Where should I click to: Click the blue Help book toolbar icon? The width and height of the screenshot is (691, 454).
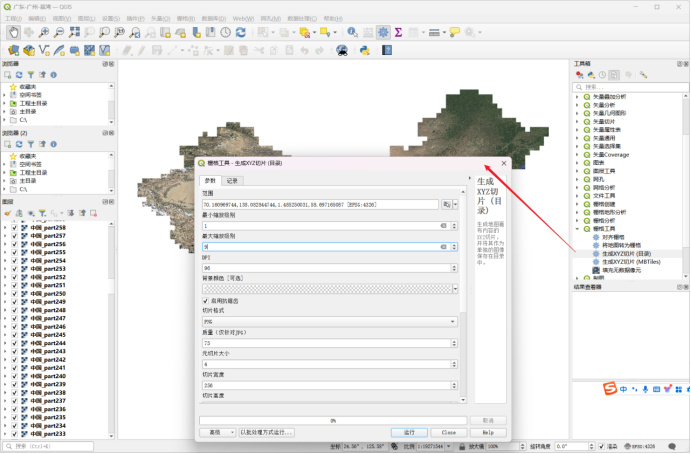click(x=387, y=50)
